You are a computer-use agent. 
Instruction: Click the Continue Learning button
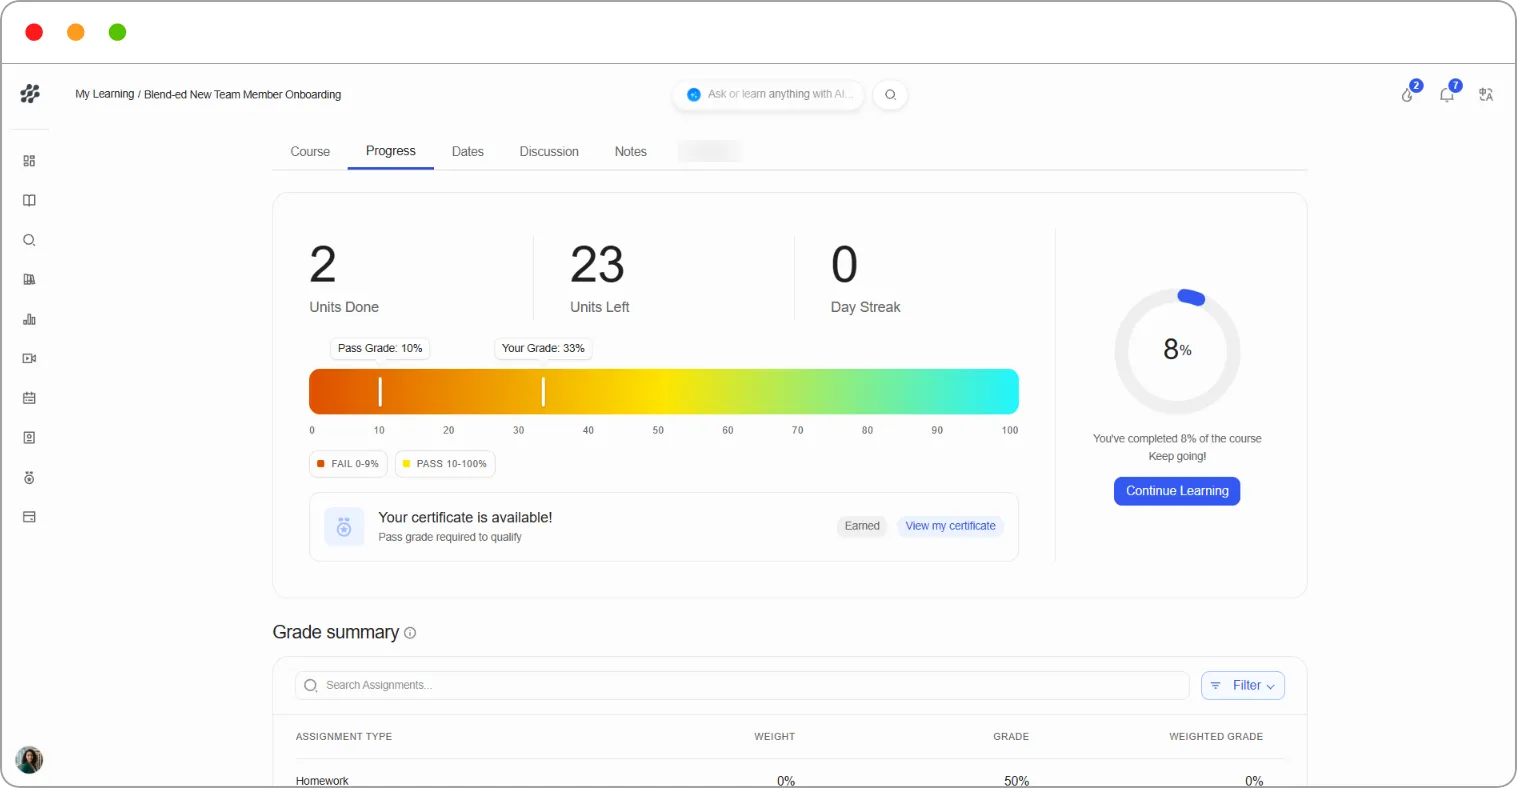(1177, 491)
